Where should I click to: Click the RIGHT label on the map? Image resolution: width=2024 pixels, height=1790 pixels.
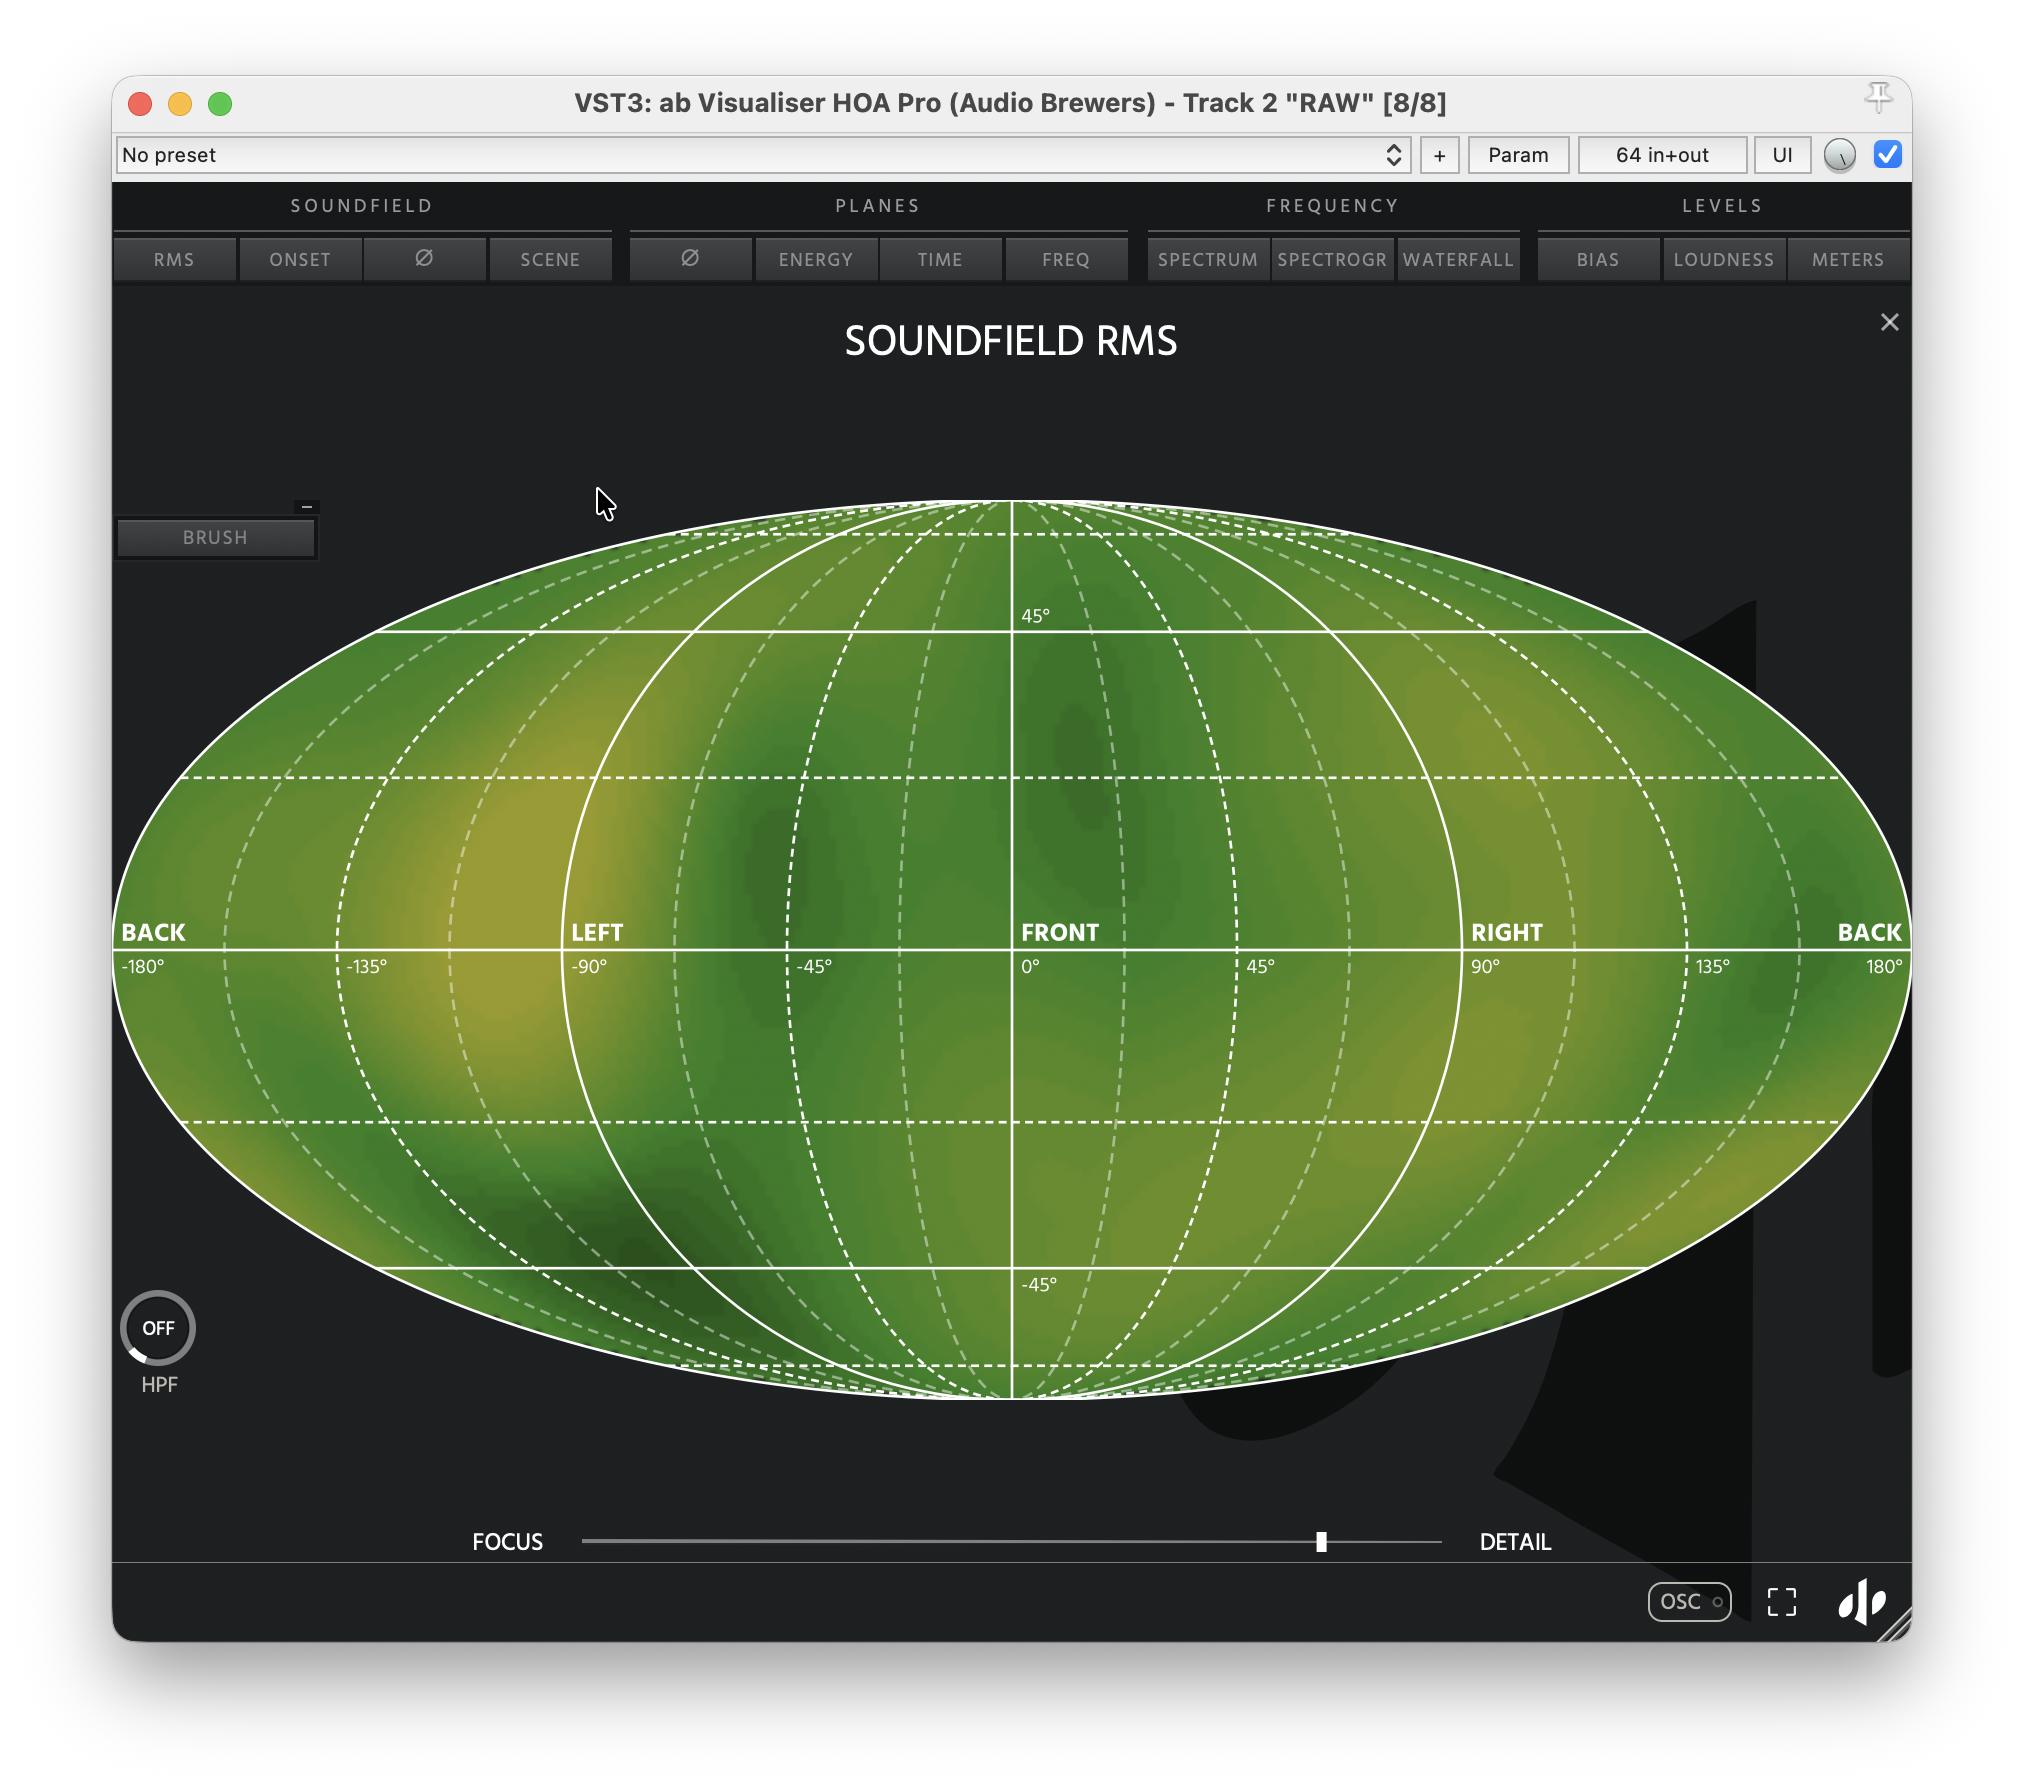[x=1506, y=932]
